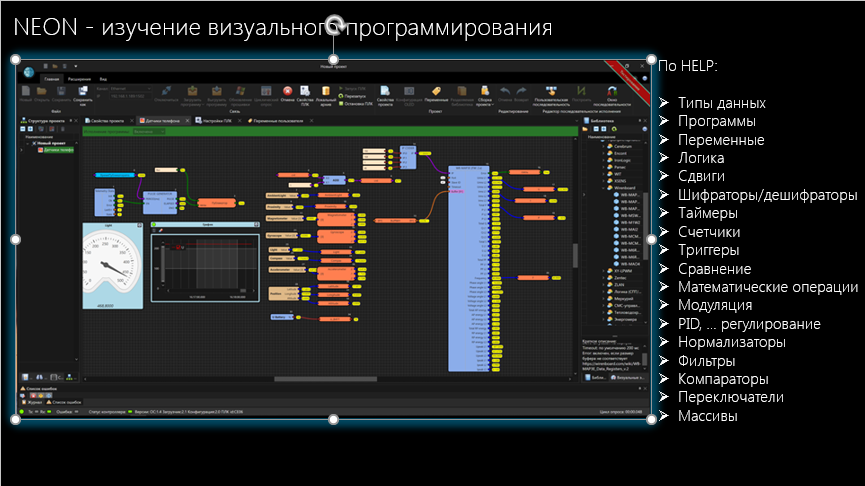This screenshot has height=486, width=865.
Task: Select the 'Логика' bullet
Action: click(701, 158)
